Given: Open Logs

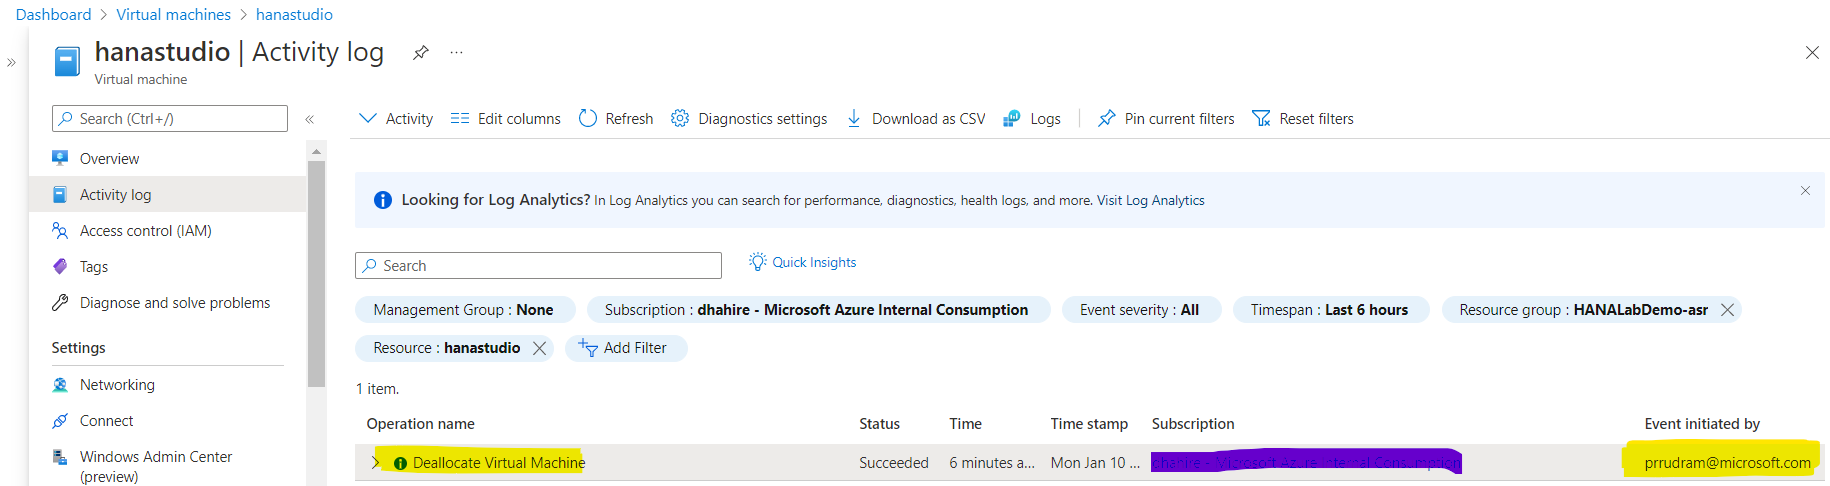Looking at the screenshot, I should pos(1032,119).
